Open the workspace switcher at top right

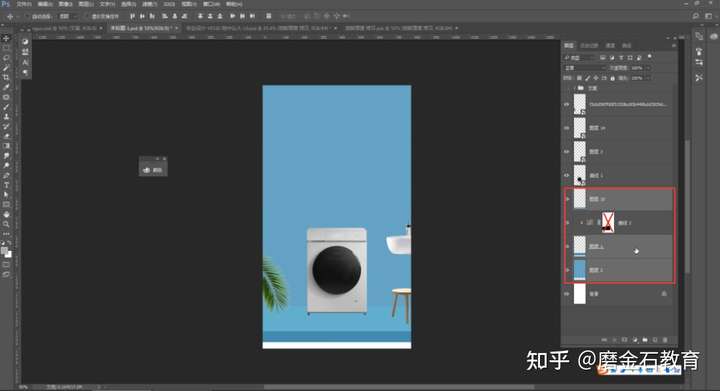(x=709, y=16)
